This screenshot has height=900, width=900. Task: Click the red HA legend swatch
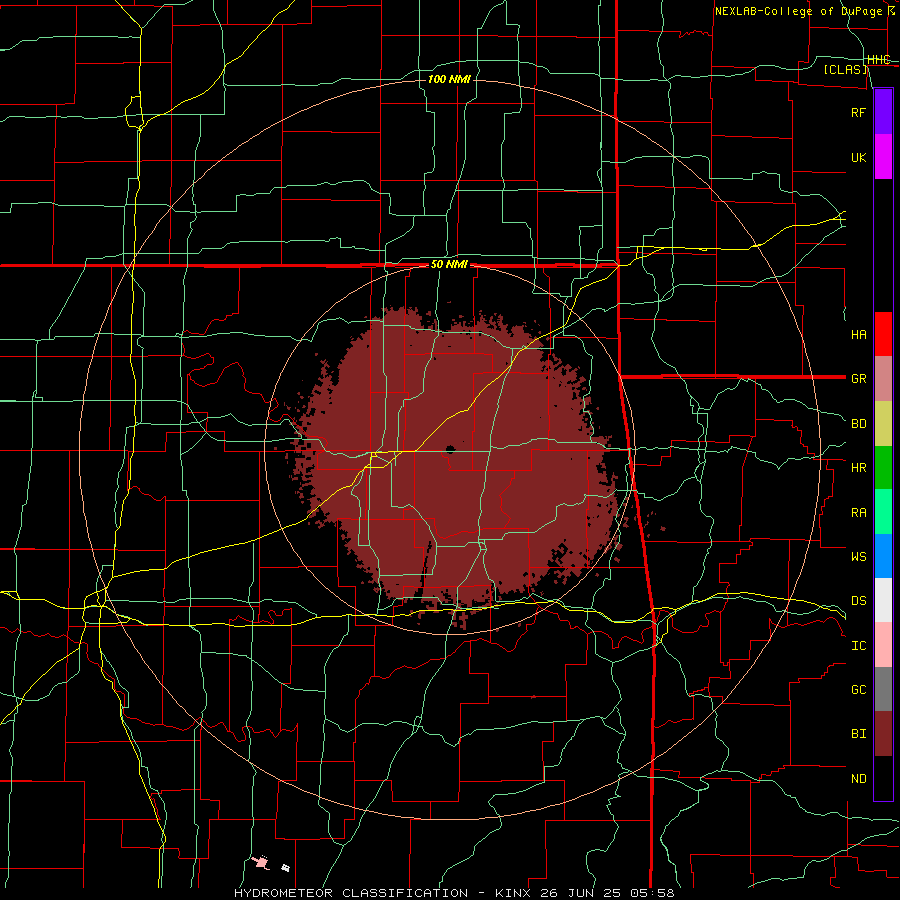[x=883, y=334]
